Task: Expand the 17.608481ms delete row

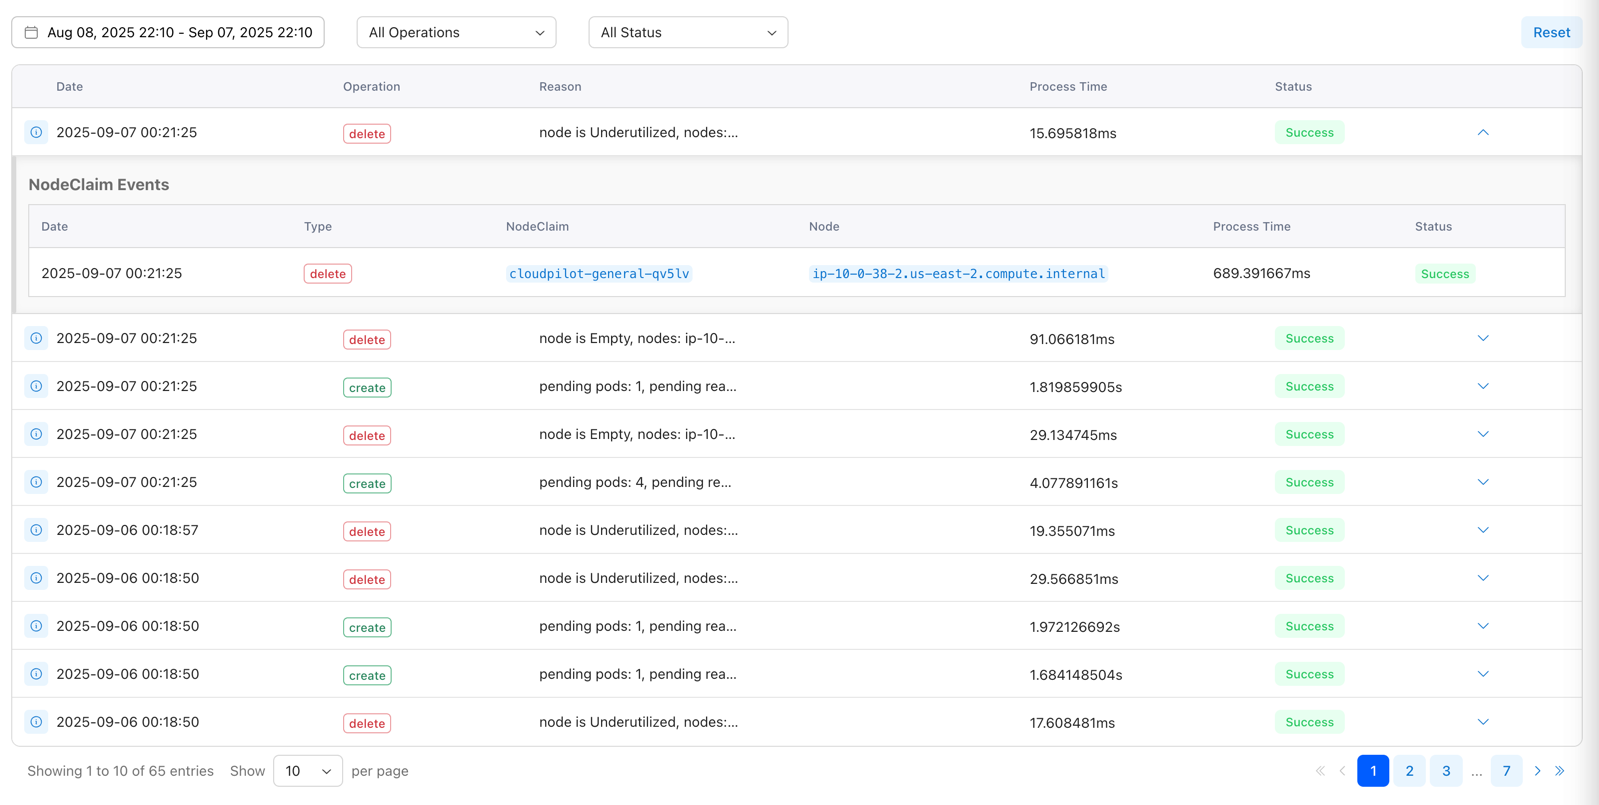Action: [x=1483, y=722]
